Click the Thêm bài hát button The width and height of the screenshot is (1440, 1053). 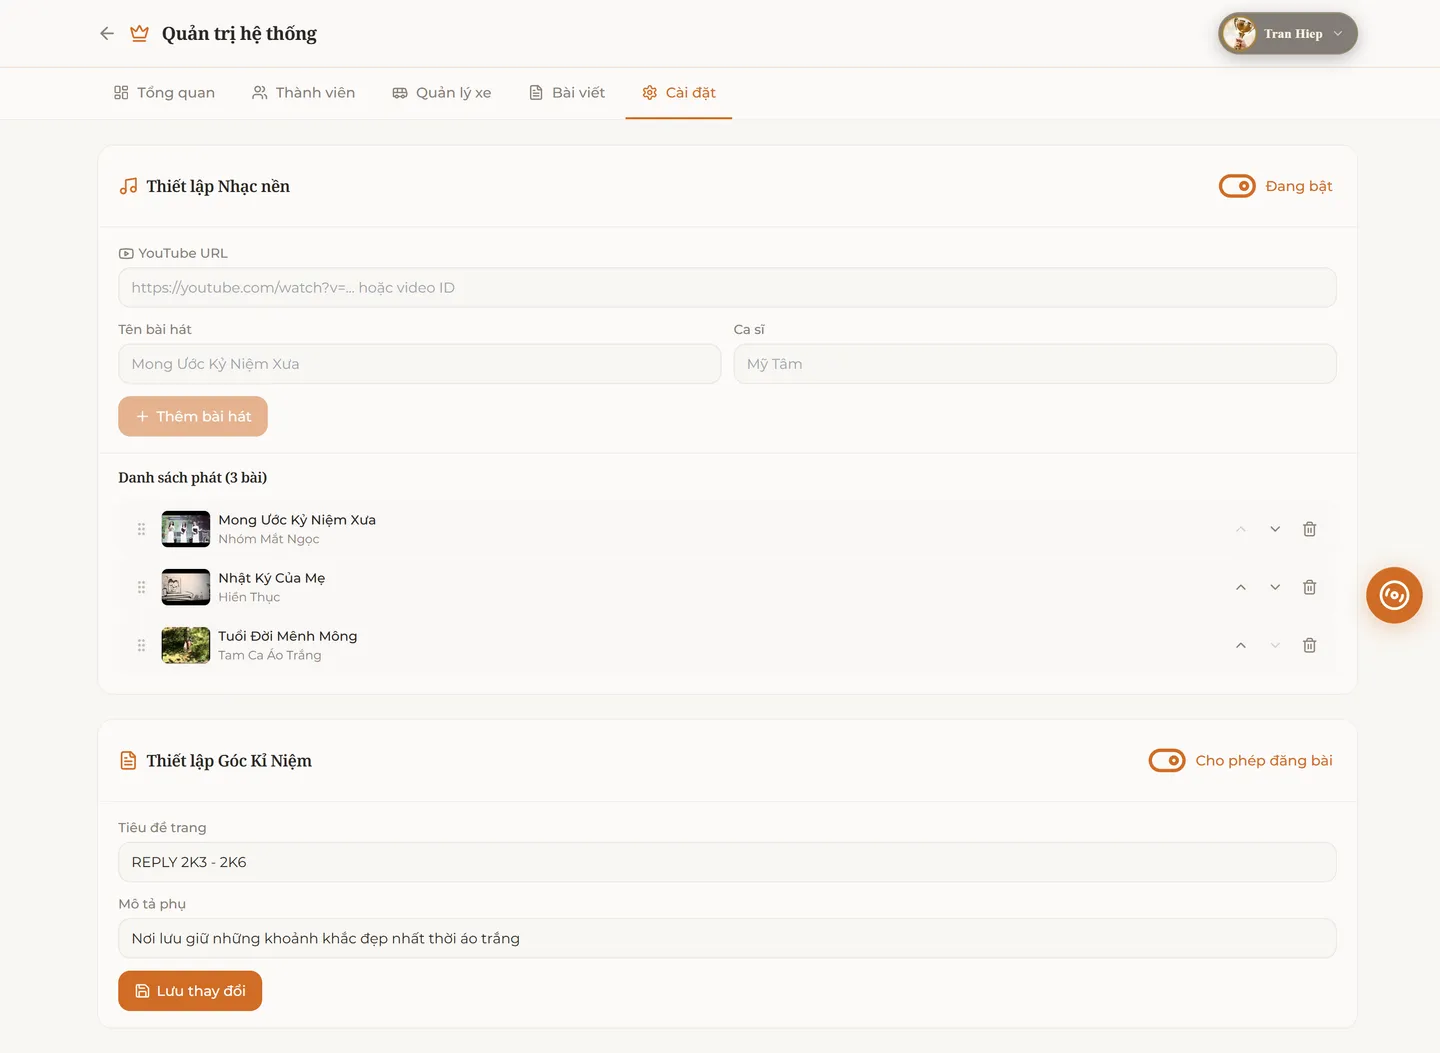(x=193, y=417)
